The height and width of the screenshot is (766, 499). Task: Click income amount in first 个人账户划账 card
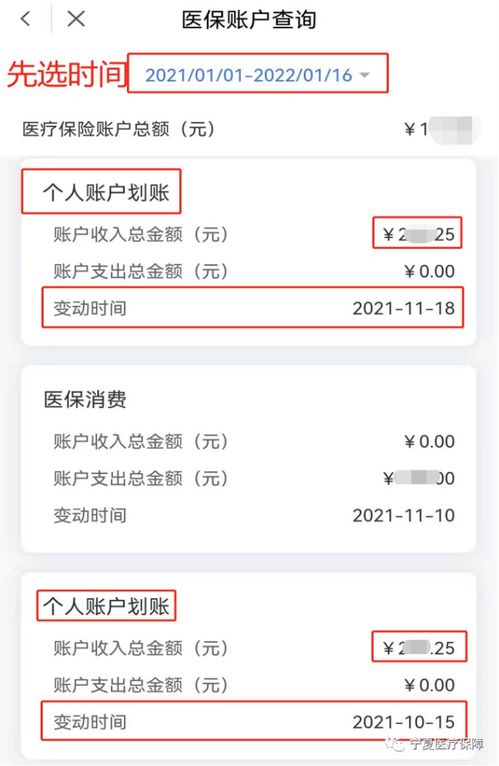pos(417,233)
